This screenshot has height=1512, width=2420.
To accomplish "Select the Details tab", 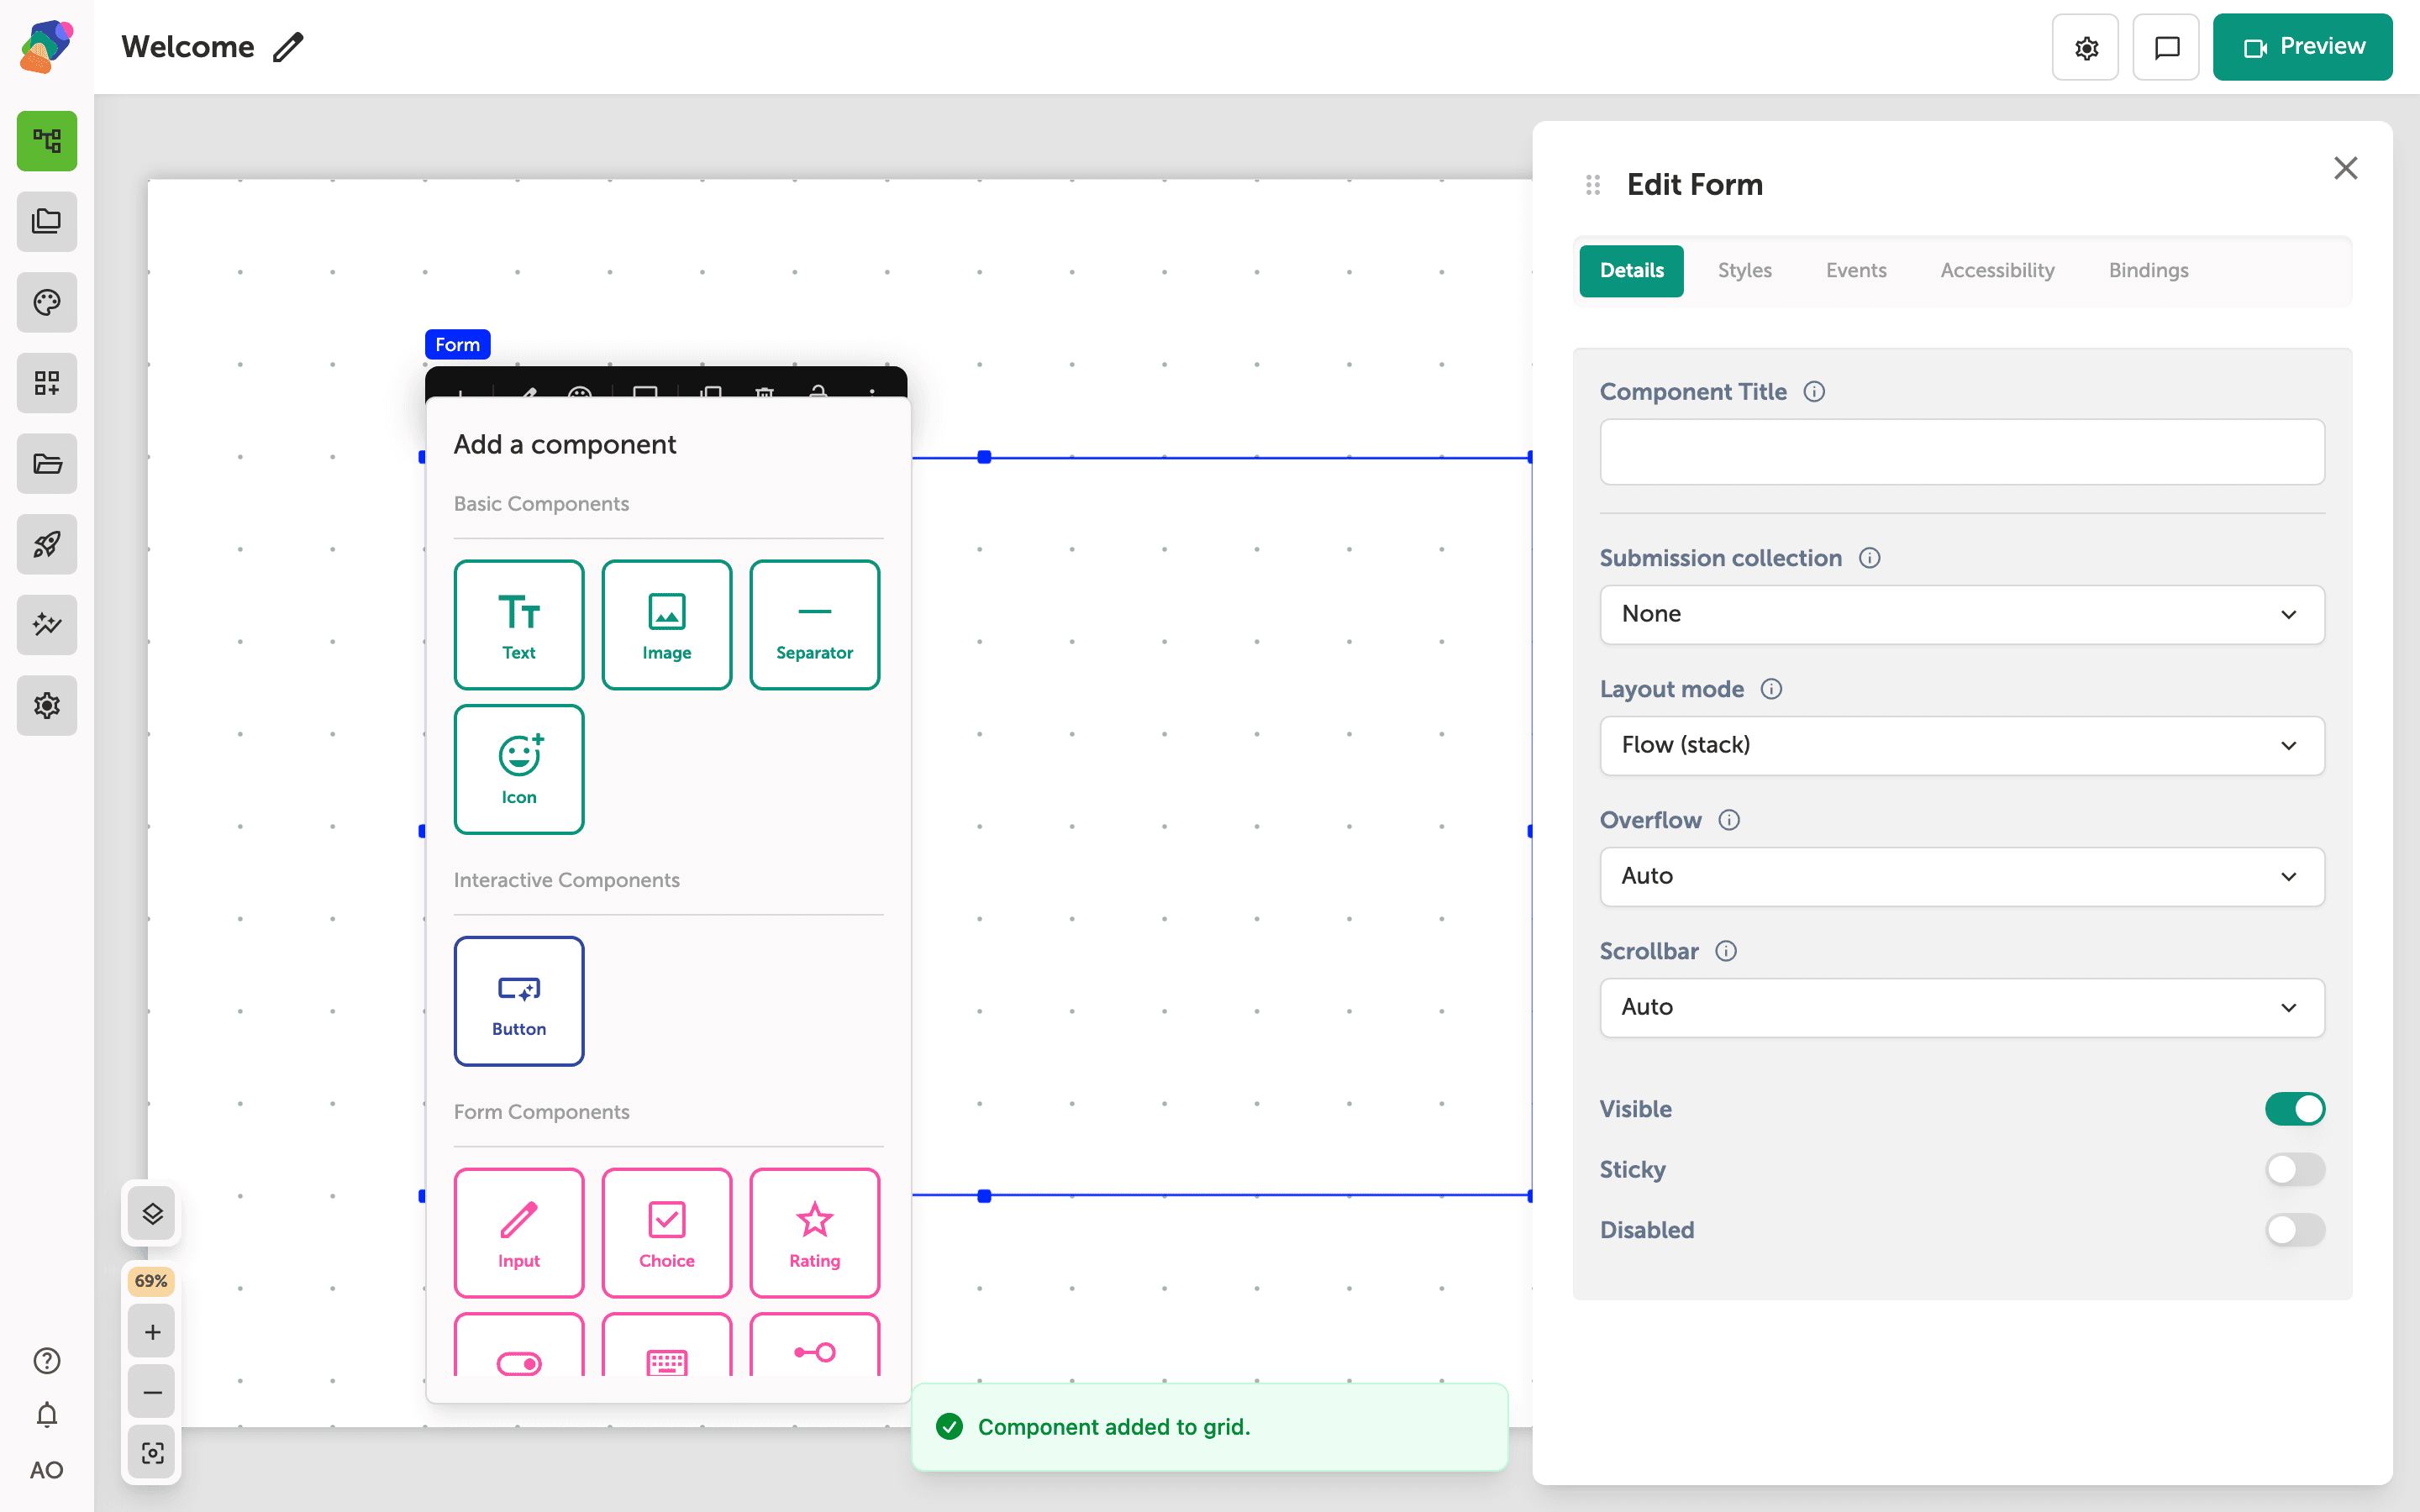I will pos(1631,270).
